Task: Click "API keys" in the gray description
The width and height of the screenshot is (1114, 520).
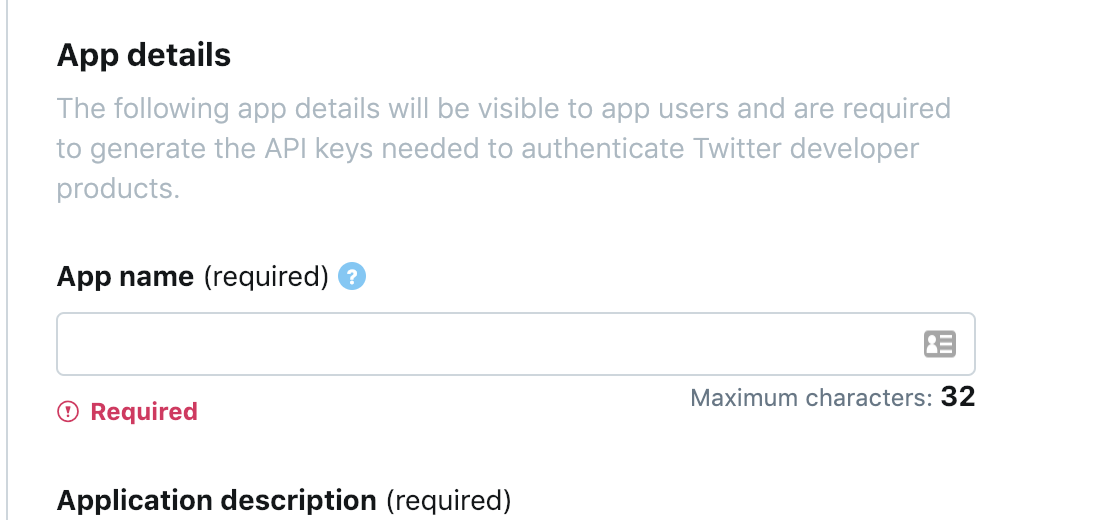Action: click(317, 148)
